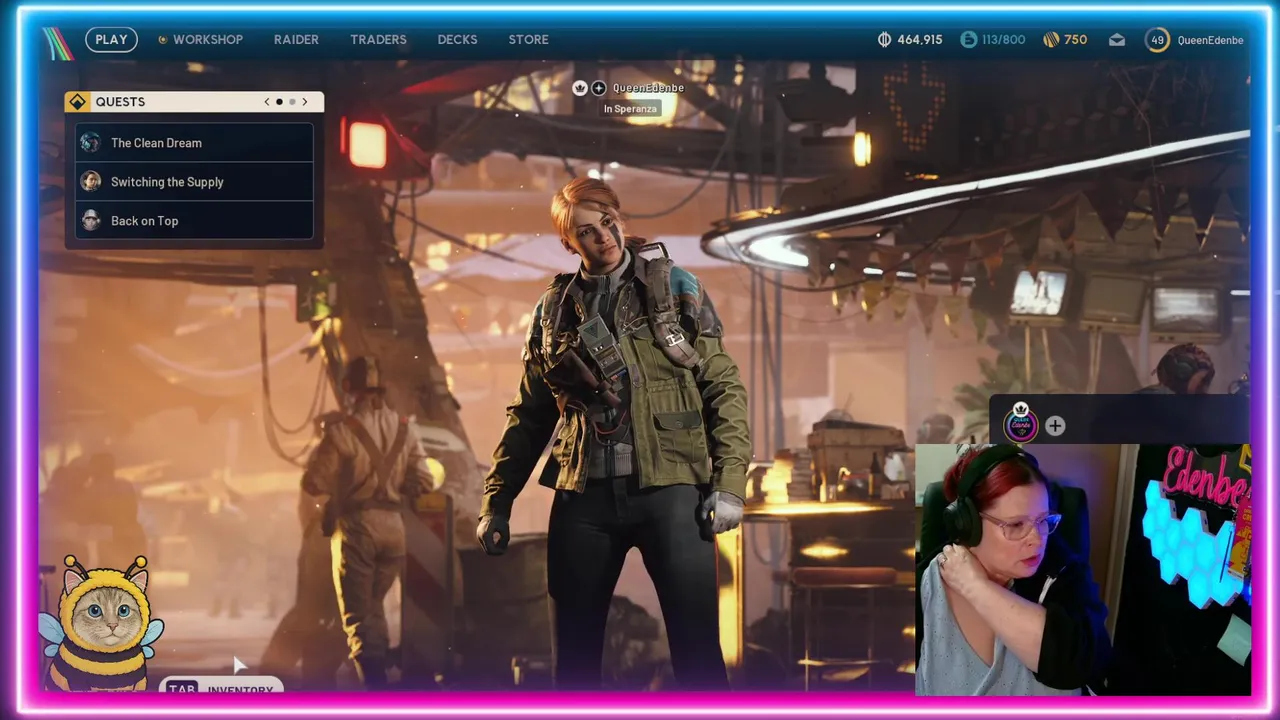This screenshot has height=720, width=1280.
Task: Open the STORE tab
Action: click(528, 40)
